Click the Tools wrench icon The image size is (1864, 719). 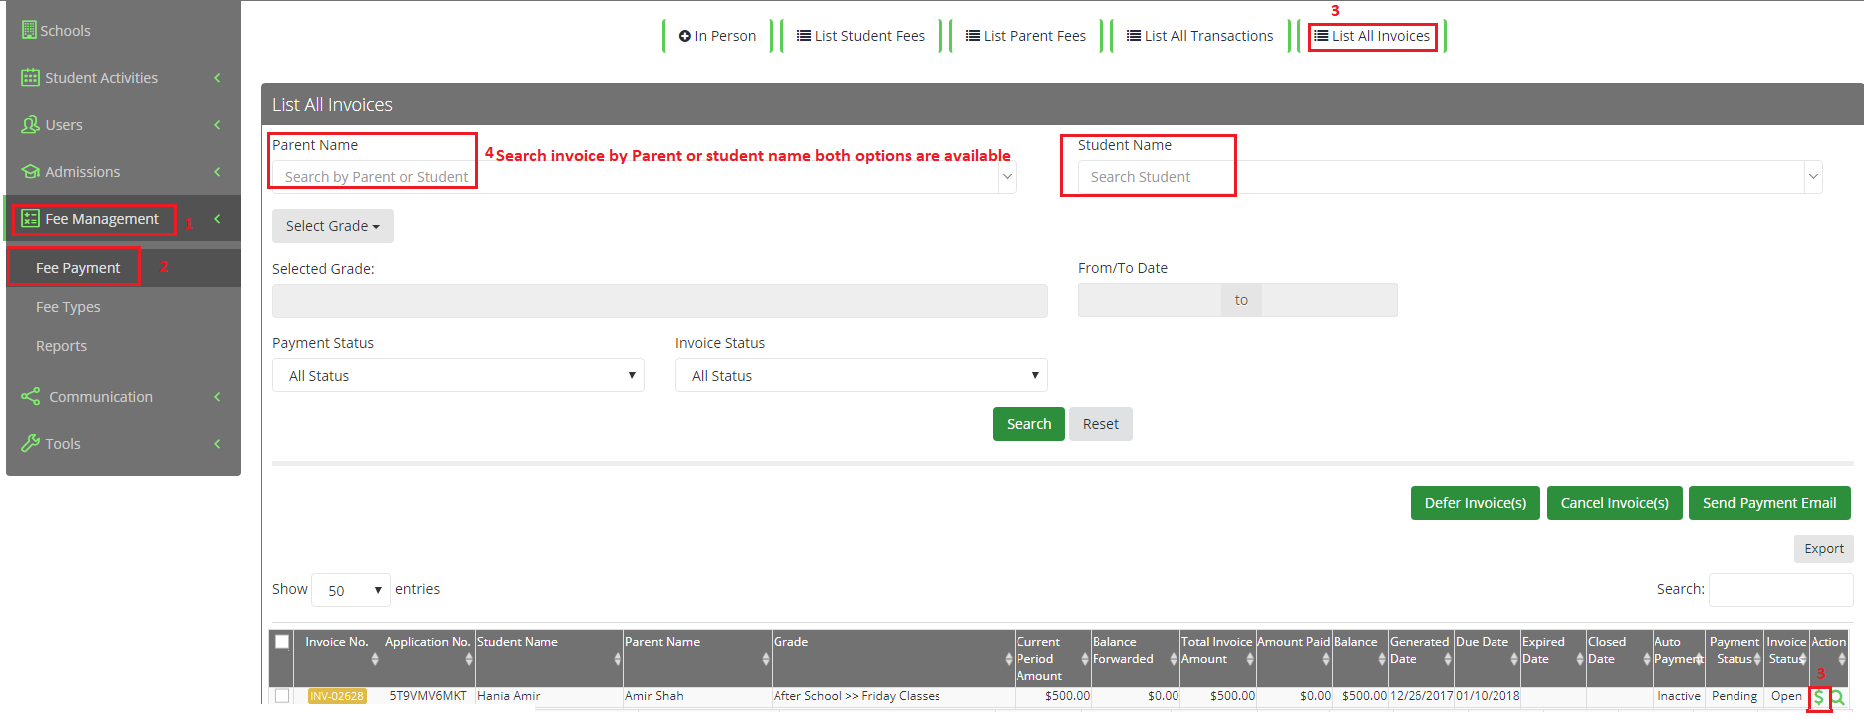tap(30, 443)
